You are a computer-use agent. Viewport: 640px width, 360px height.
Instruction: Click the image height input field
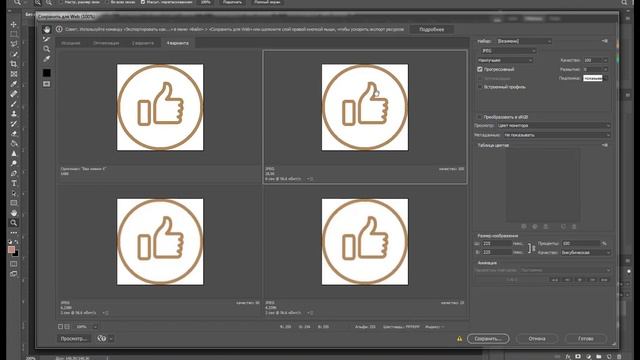tap(497, 253)
